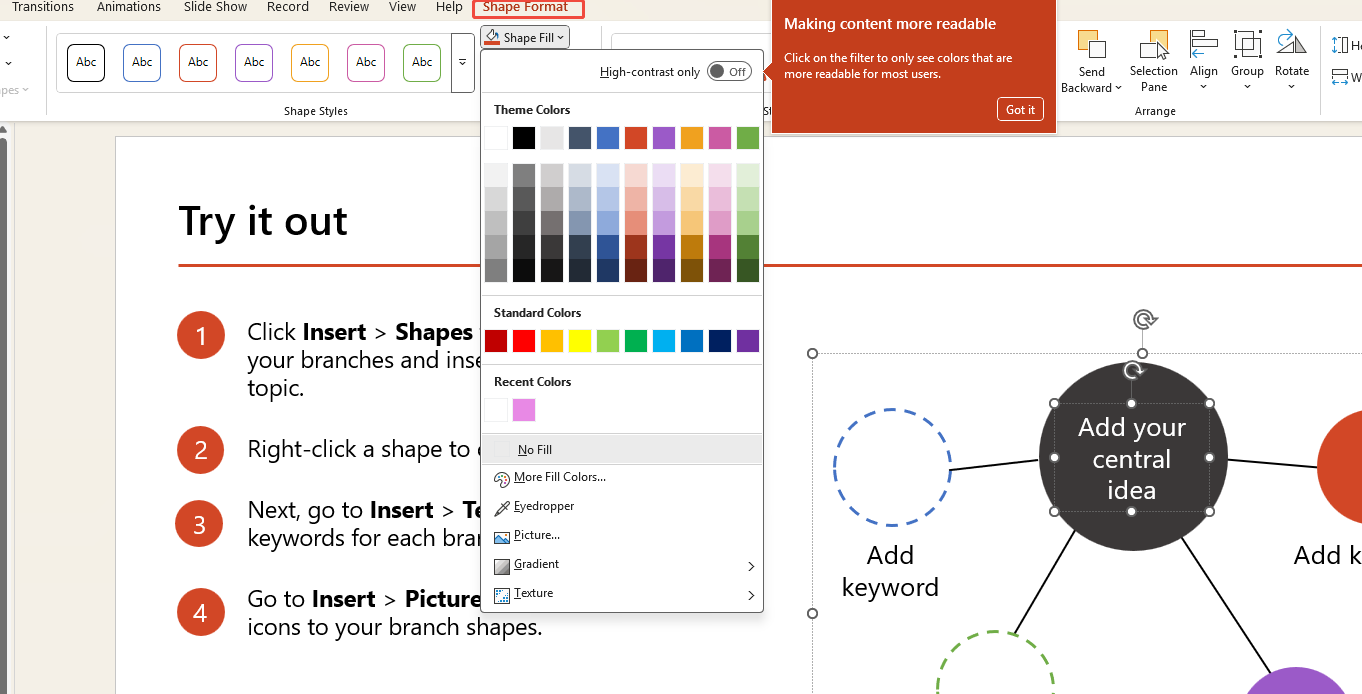Switch to the Review tab

click(348, 7)
